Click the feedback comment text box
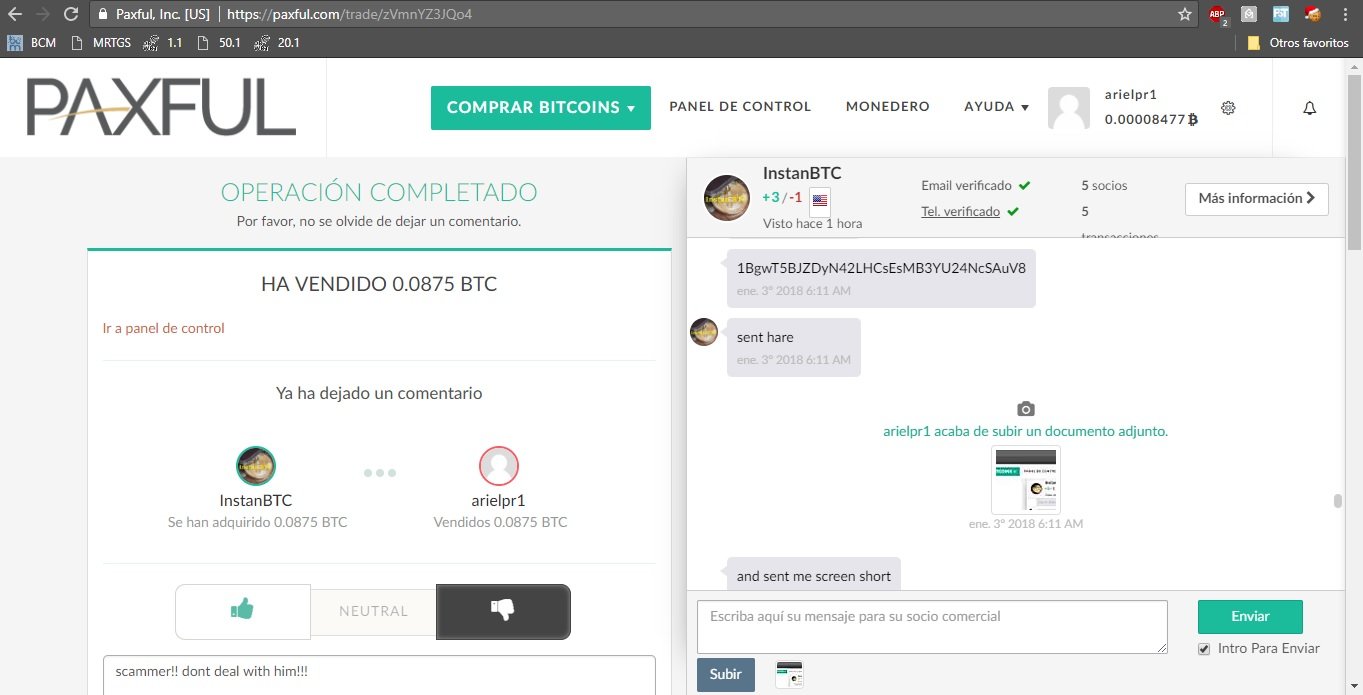Viewport: 1363px width, 695px height. tap(379, 675)
